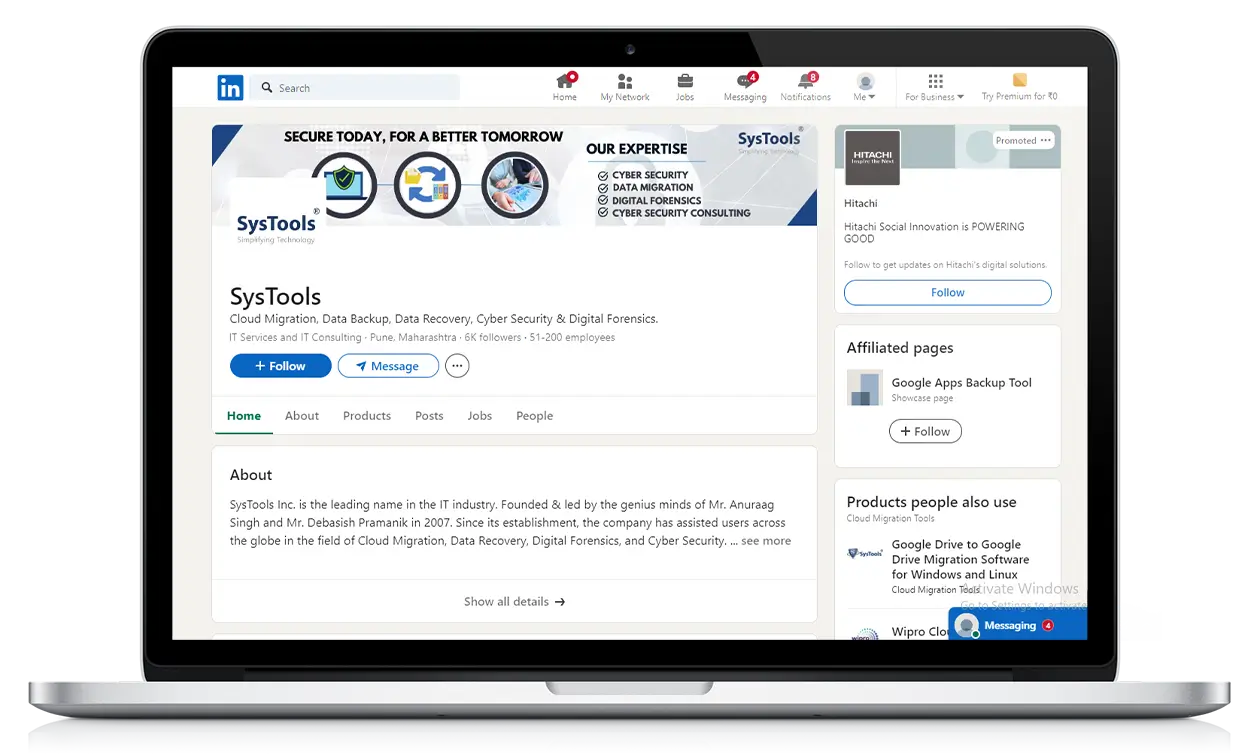The width and height of the screenshot is (1260, 756).
Task: Follow the Hitachi promoted page
Action: coord(948,293)
